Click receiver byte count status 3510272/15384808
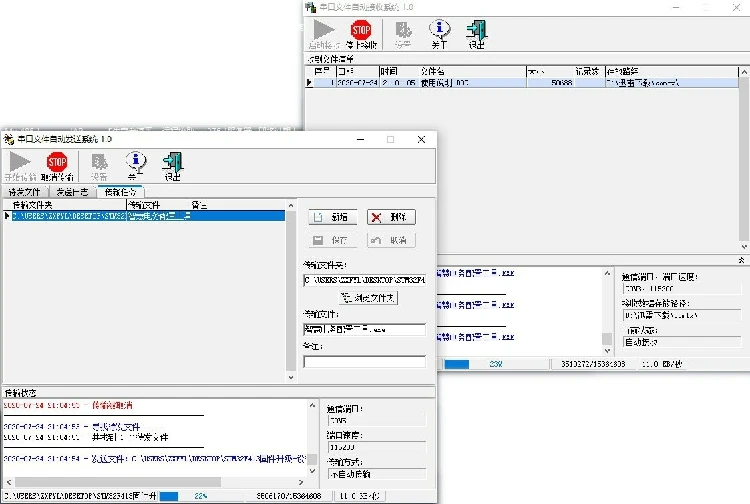 tap(593, 364)
